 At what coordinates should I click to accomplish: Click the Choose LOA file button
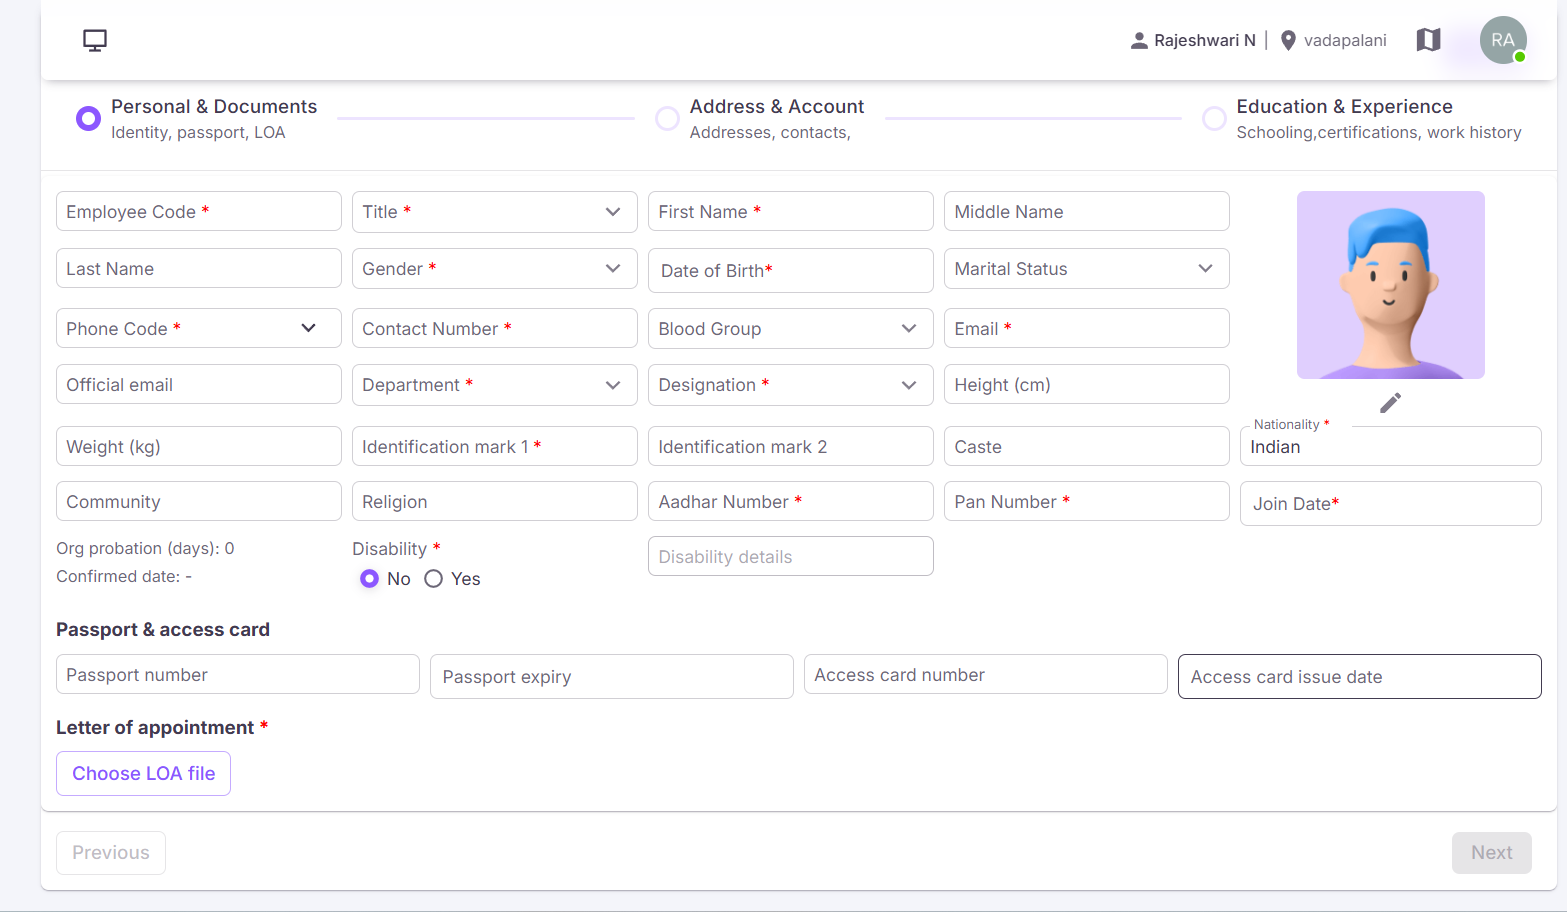click(x=143, y=774)
